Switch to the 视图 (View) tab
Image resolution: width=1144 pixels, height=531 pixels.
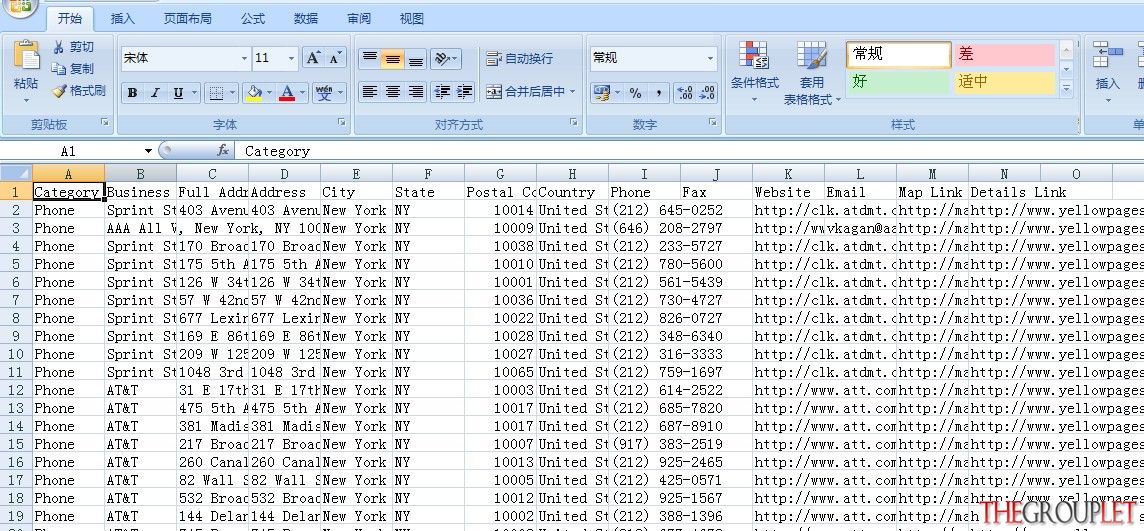tap(411, 19)
